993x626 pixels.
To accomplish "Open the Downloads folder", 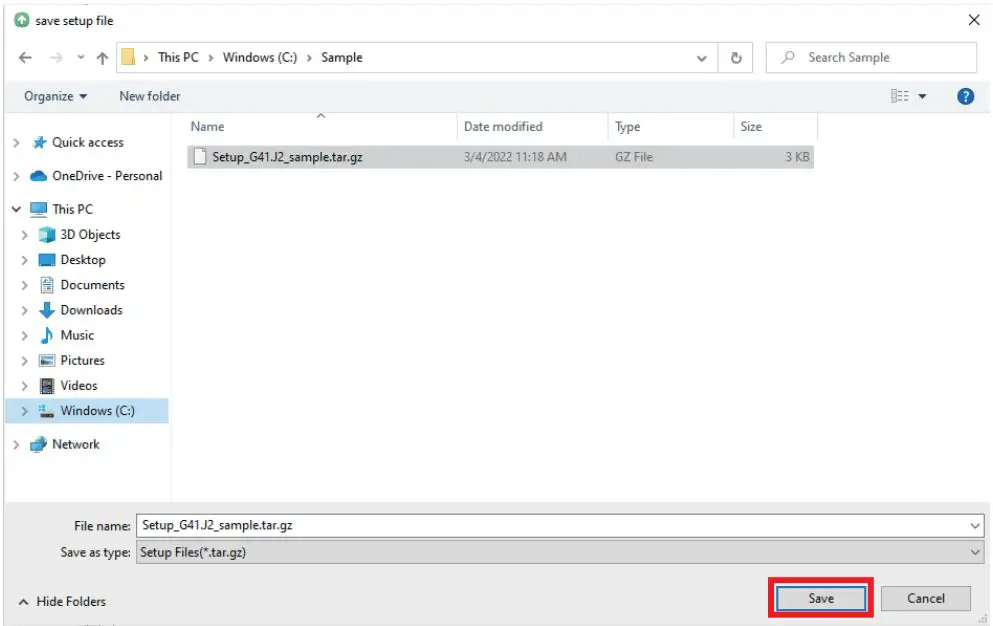I will [91, 310].
